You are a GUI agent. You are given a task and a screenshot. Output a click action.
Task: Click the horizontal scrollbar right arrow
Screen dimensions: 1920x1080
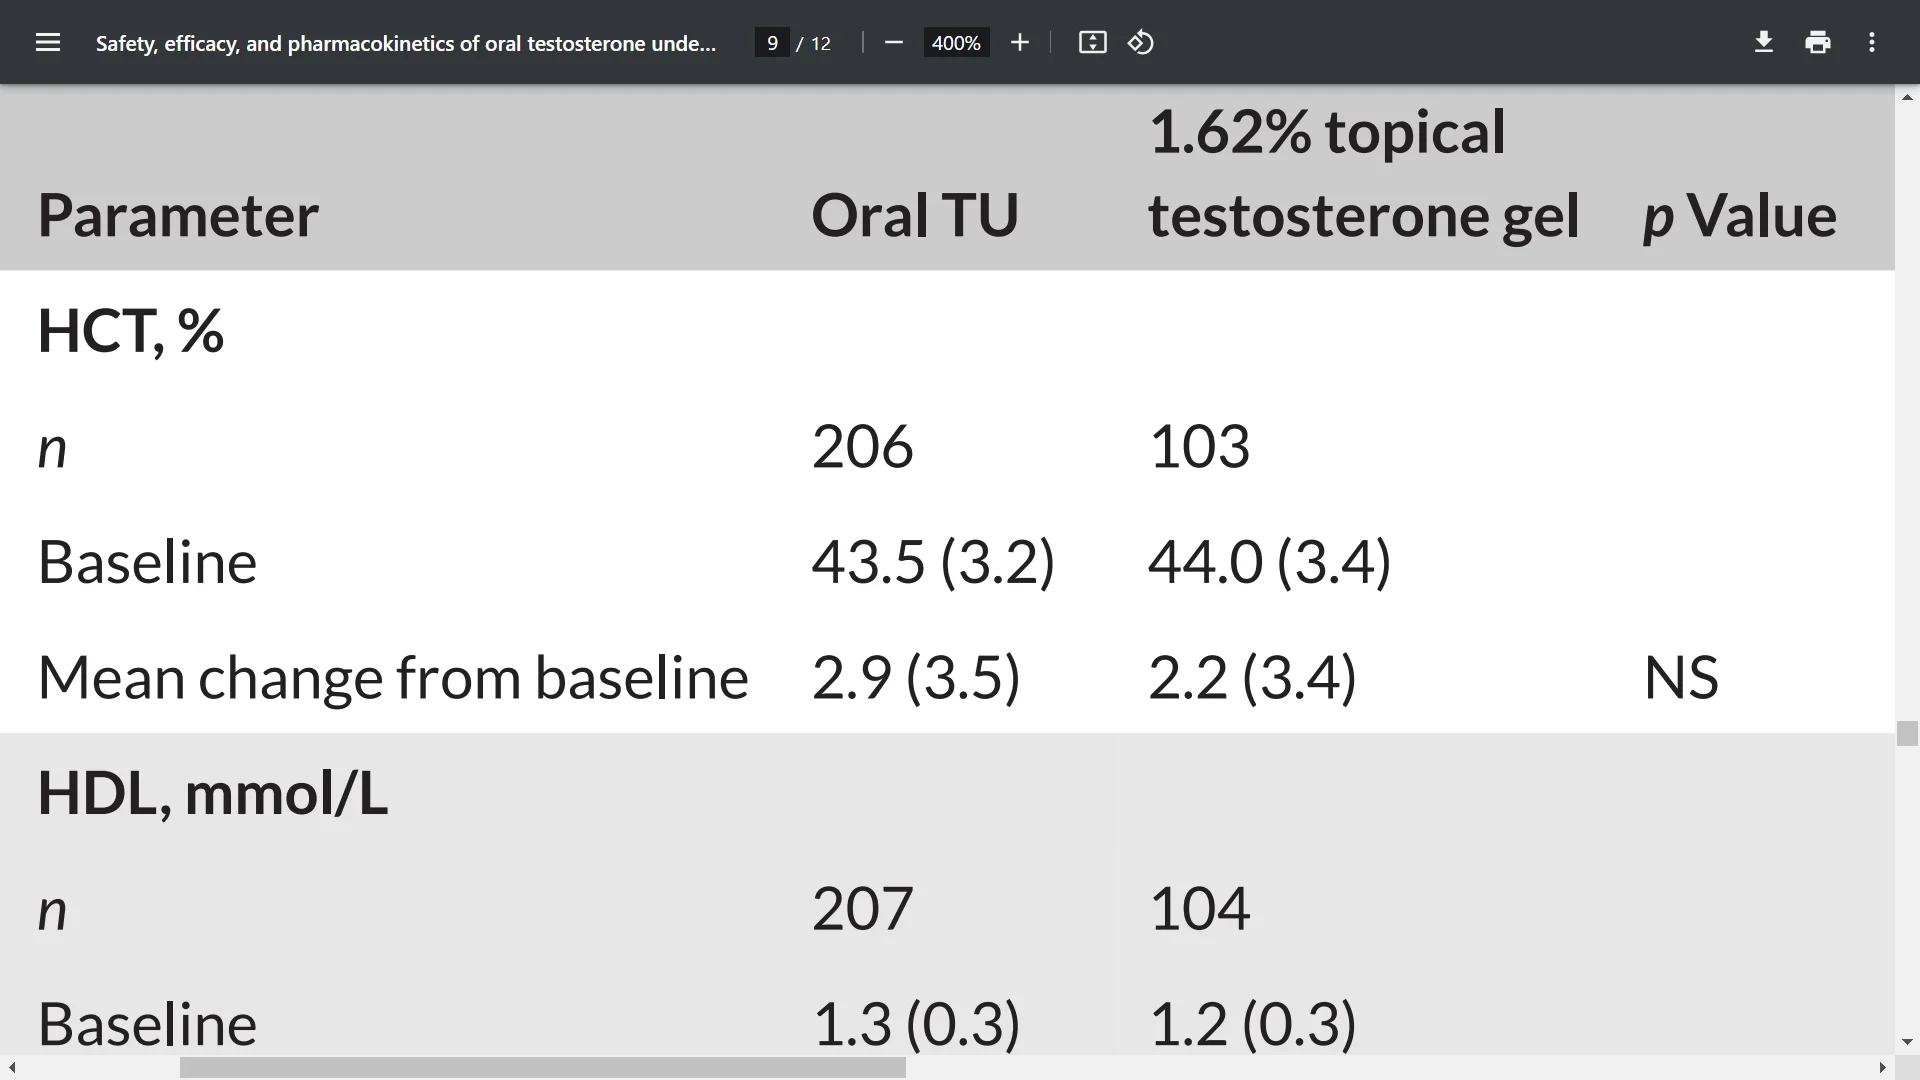1883,1068
